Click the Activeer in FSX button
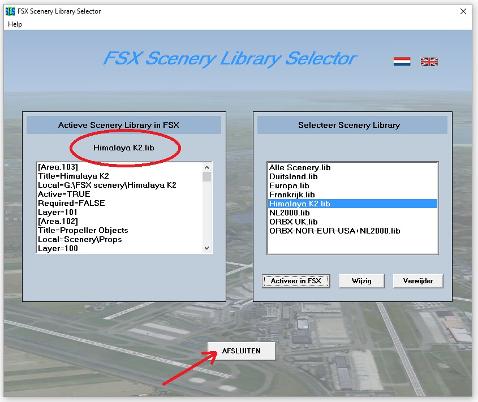This screenshot has height=402, width=478. pos(296,281)
